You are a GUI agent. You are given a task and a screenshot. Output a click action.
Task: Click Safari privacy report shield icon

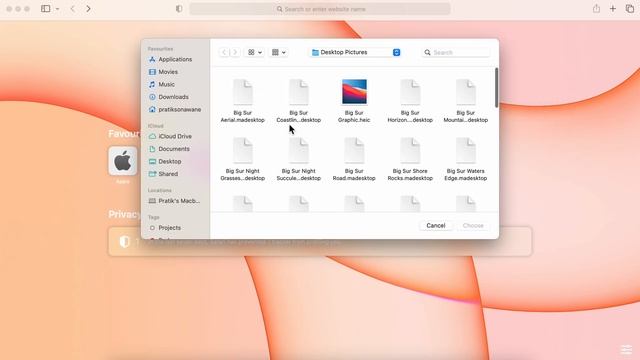(x=179, y=9)
